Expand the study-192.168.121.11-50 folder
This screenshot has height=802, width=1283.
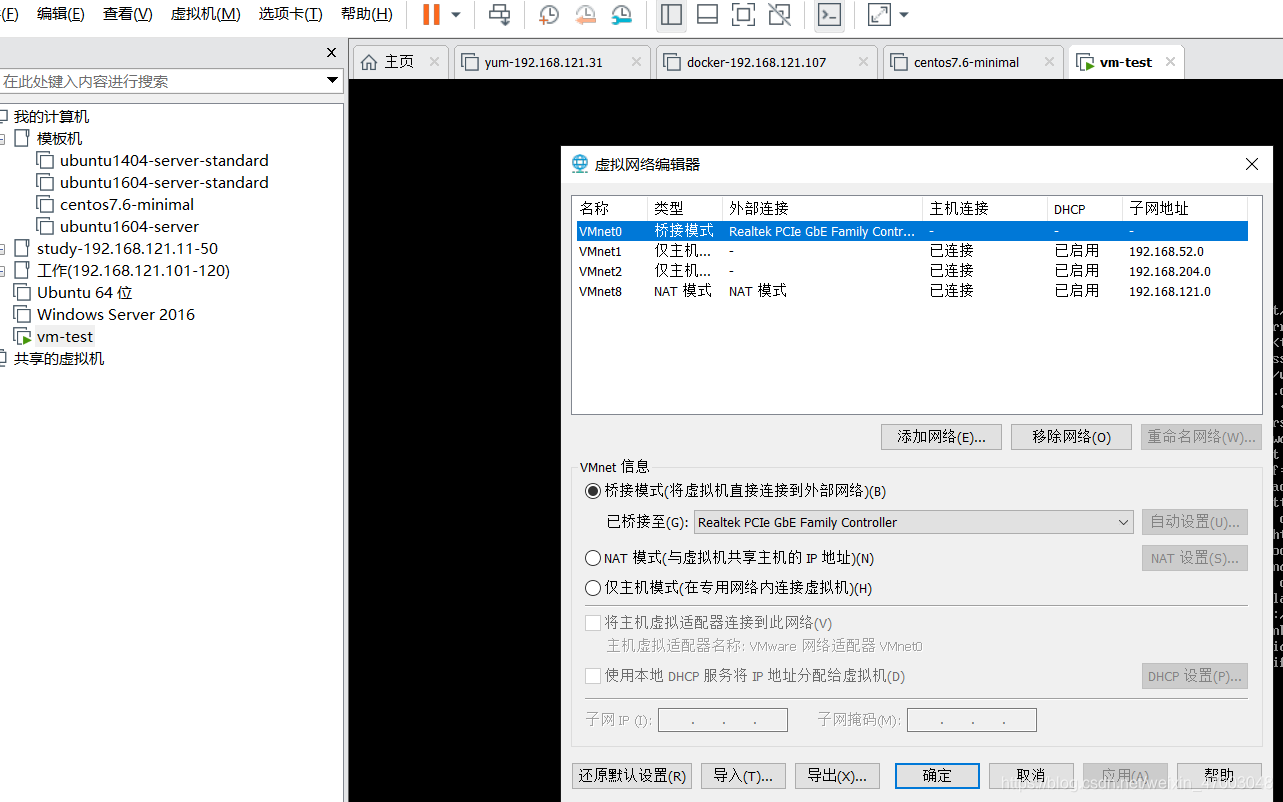point(3,249)
